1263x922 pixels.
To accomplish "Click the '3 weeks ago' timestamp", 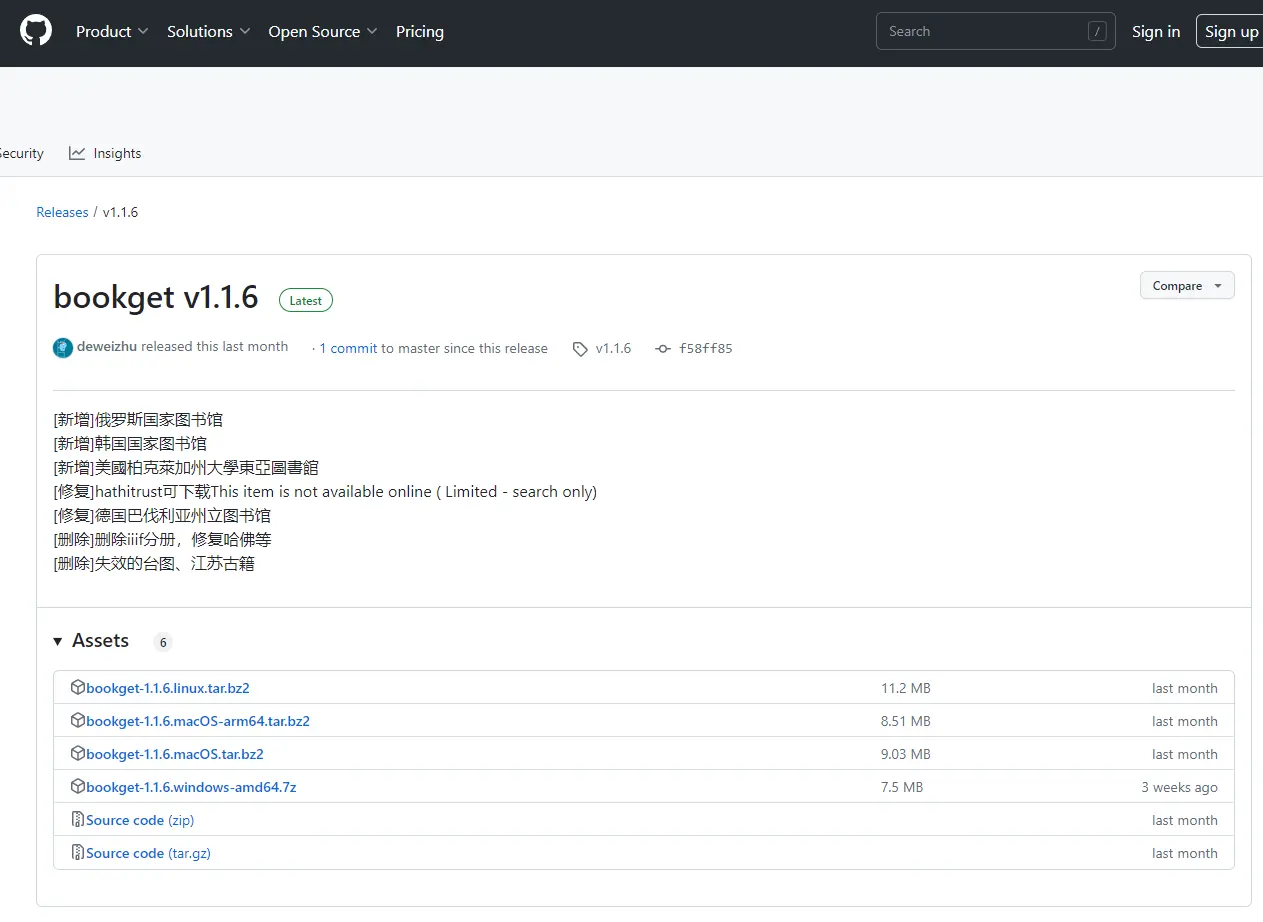I will point(1180,787).
